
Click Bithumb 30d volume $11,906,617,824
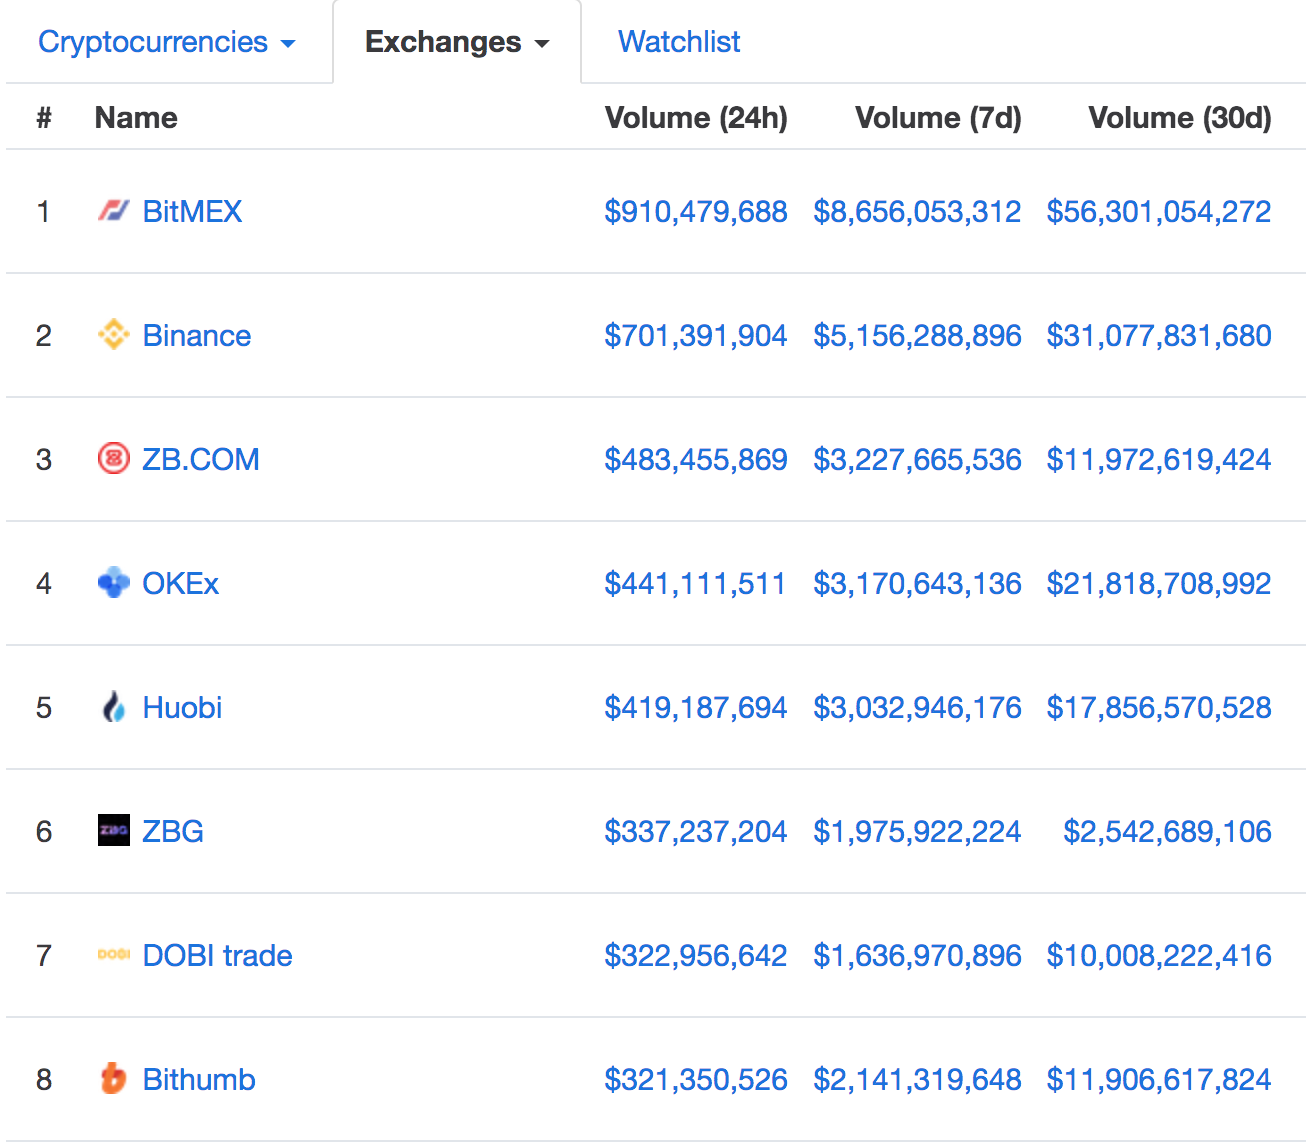point(1159,1079)
